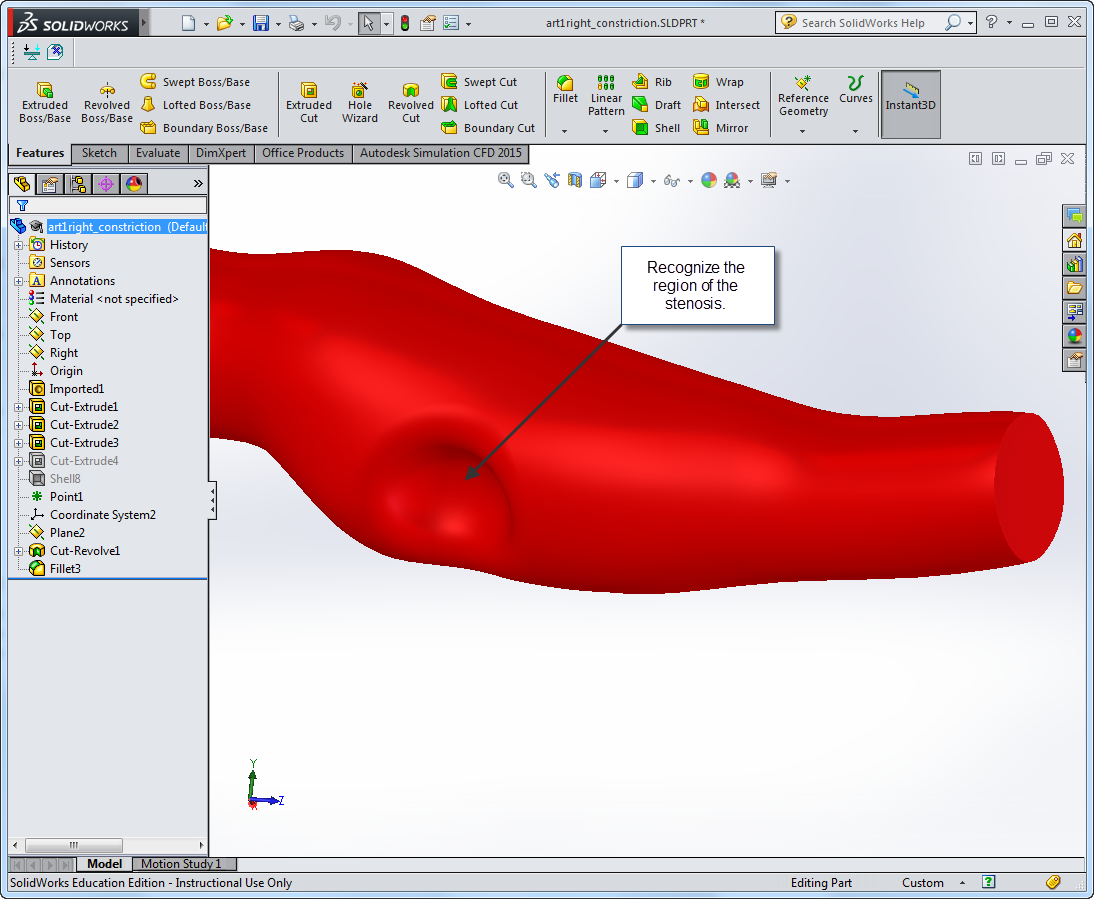Expand the Cut-Revolve1 feature
This screenshot has width=1094, height=899.
tap(18, 551)
